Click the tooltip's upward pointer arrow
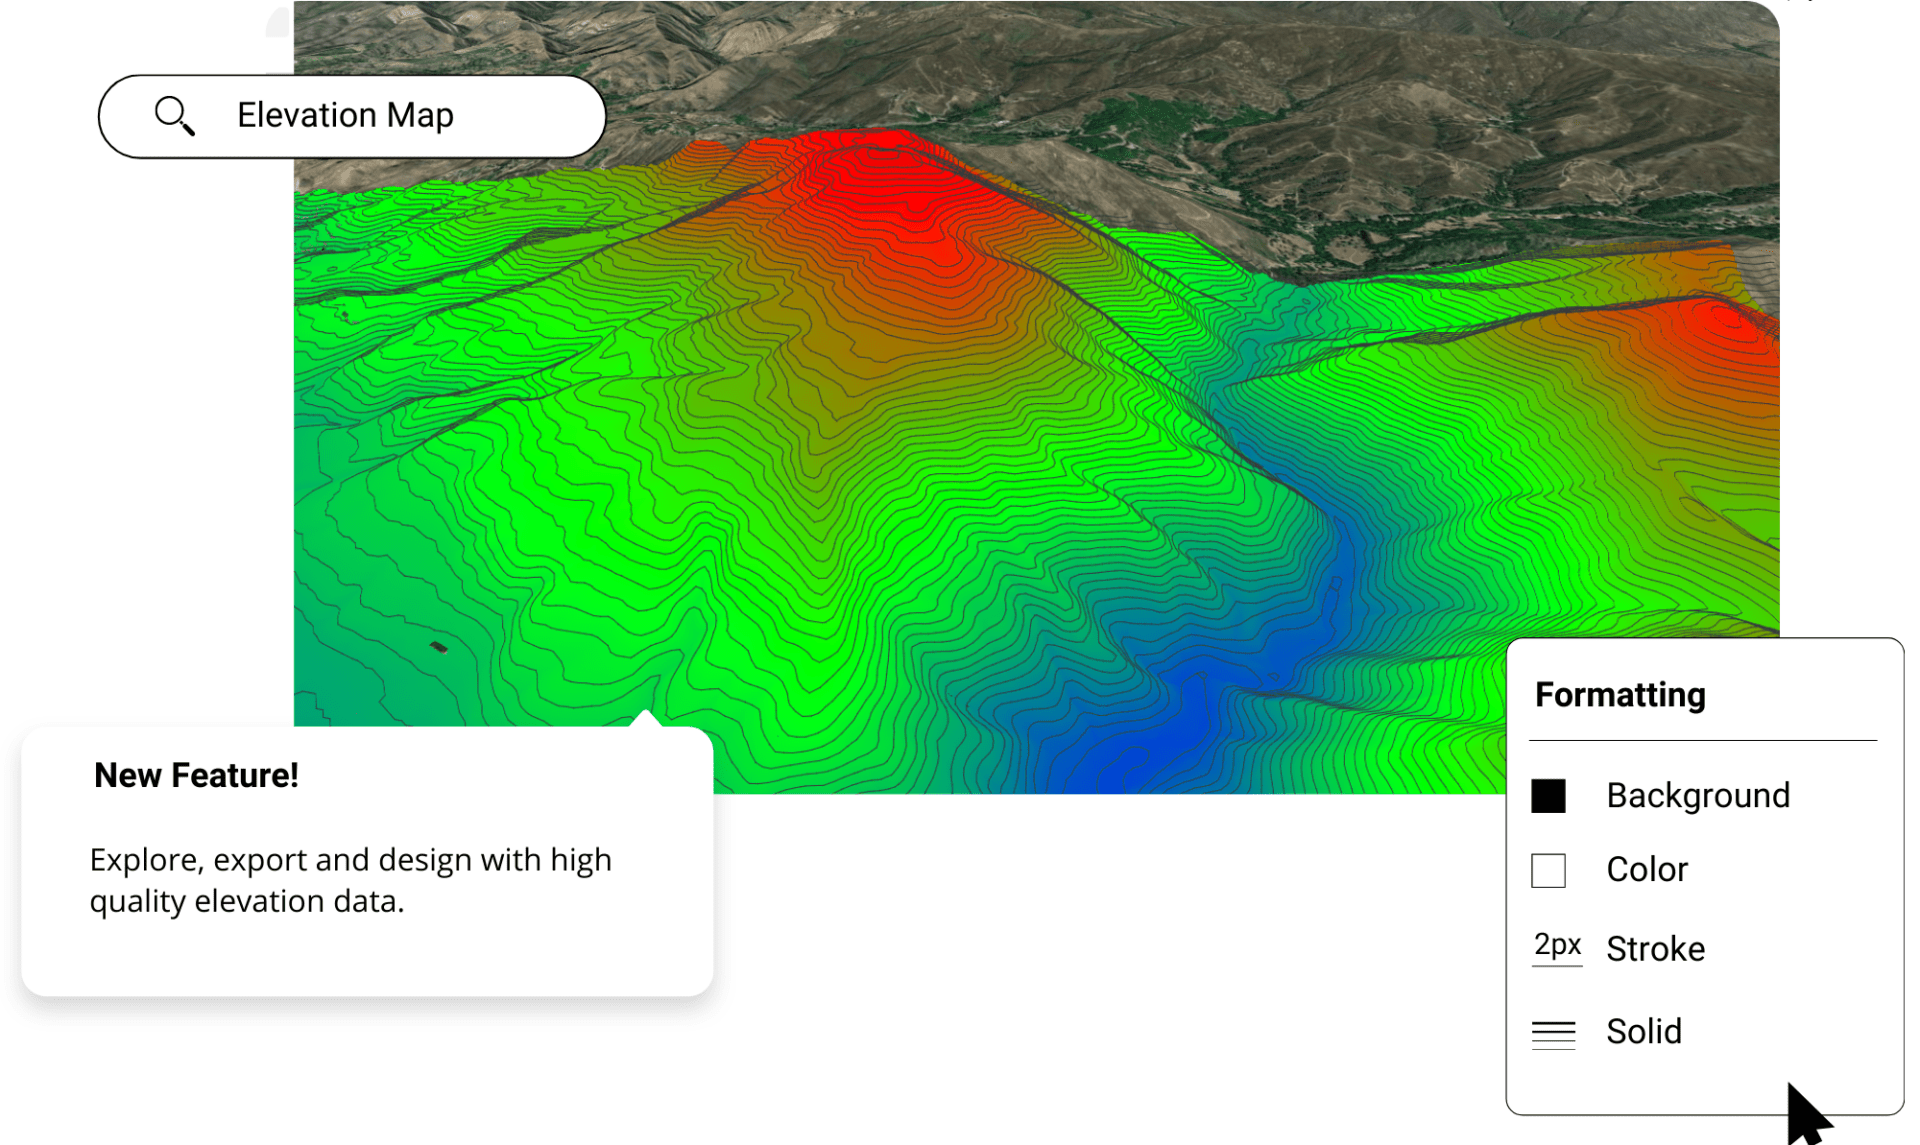 point(647,718)
